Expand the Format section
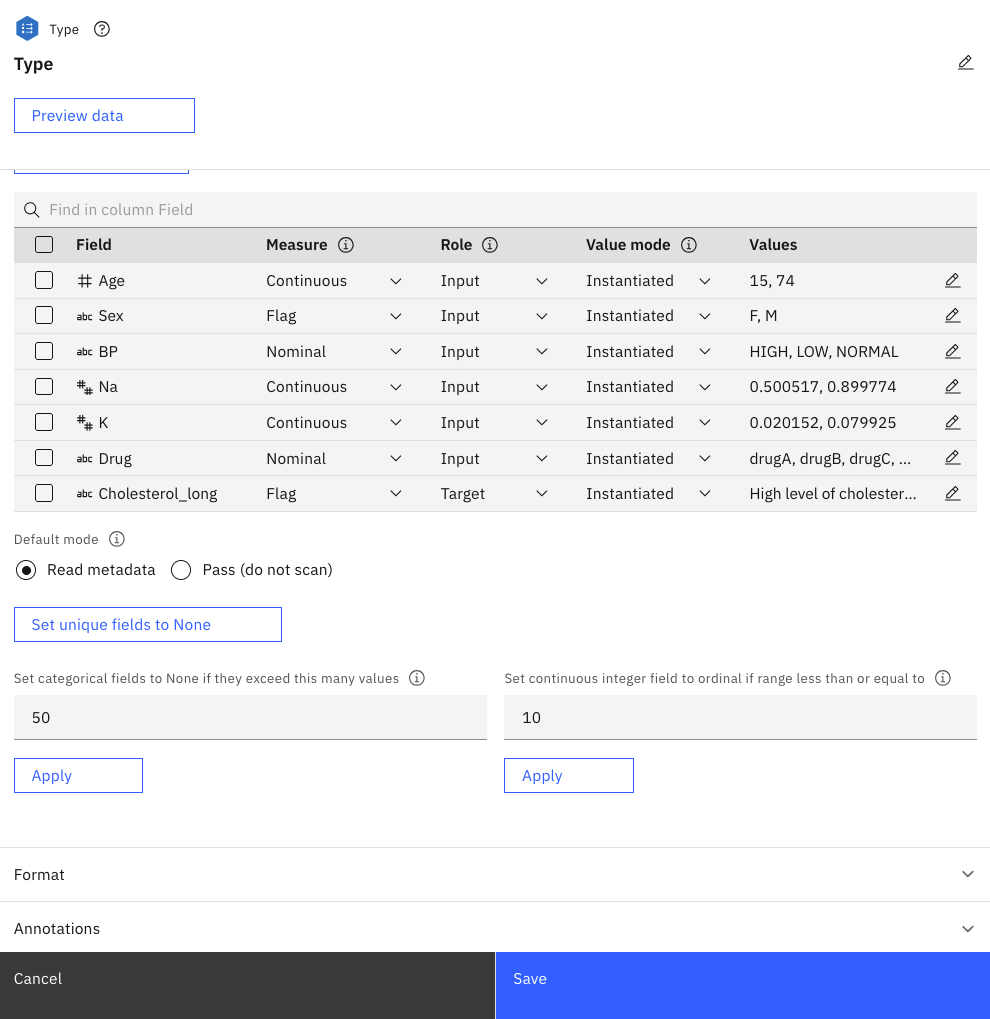The height and width of the screenshot is (1019, 990). pos(495,875)
